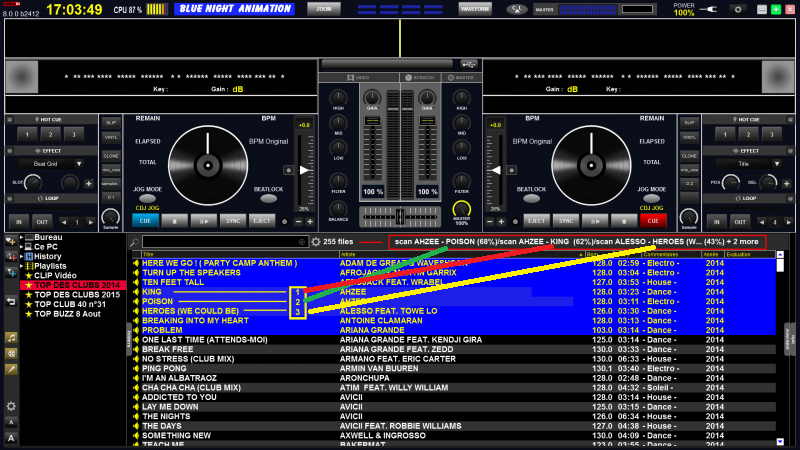This screenshot has height=450, width=800.
Task: Open settings gear in the top bar
Action: pyautogui.click(x=738, y=9)
